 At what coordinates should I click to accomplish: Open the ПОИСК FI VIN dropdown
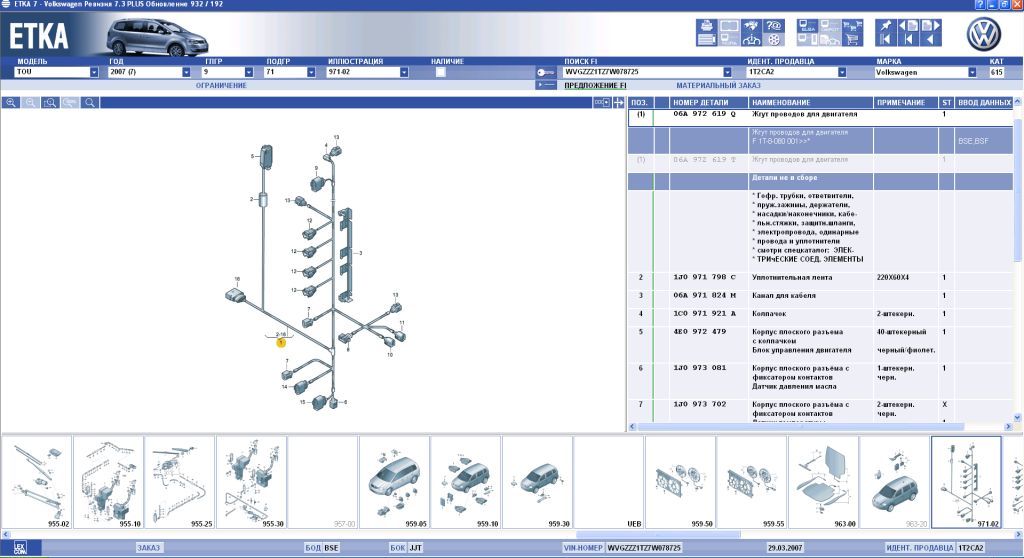click(x=728, y=73)
